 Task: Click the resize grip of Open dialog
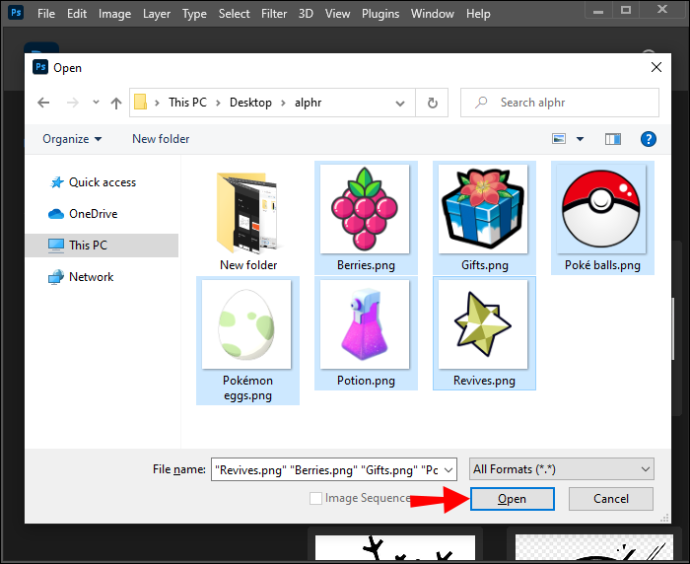pyautogui.click(x=664, y=518)
